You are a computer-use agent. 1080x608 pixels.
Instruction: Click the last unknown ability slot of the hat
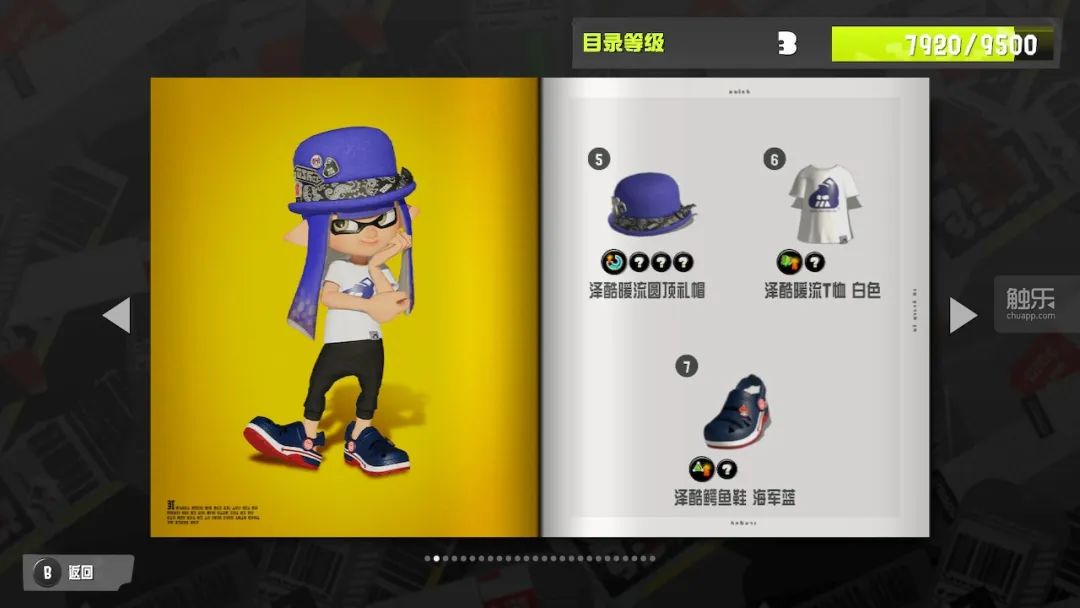click(x=683, y=262)
